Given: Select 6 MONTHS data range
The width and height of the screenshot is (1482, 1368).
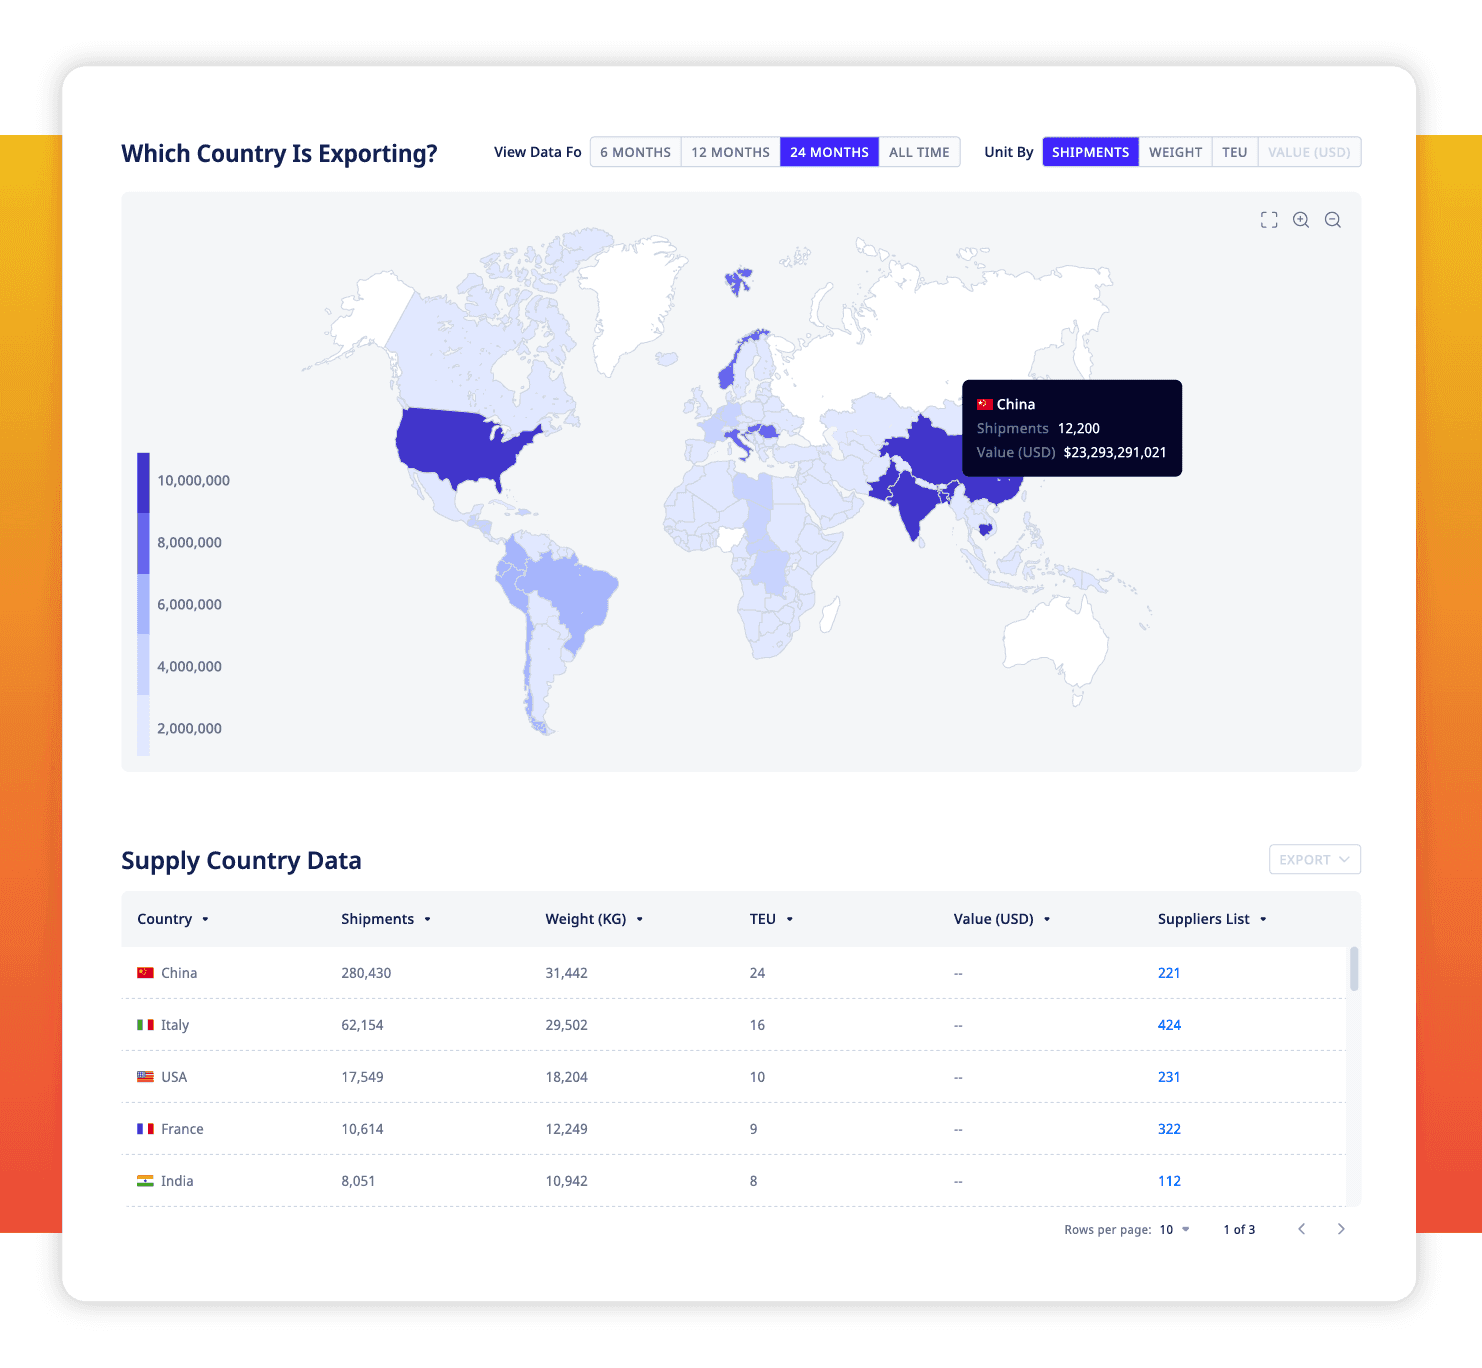Looking at the screenshot, I should (x=636, y=152).
